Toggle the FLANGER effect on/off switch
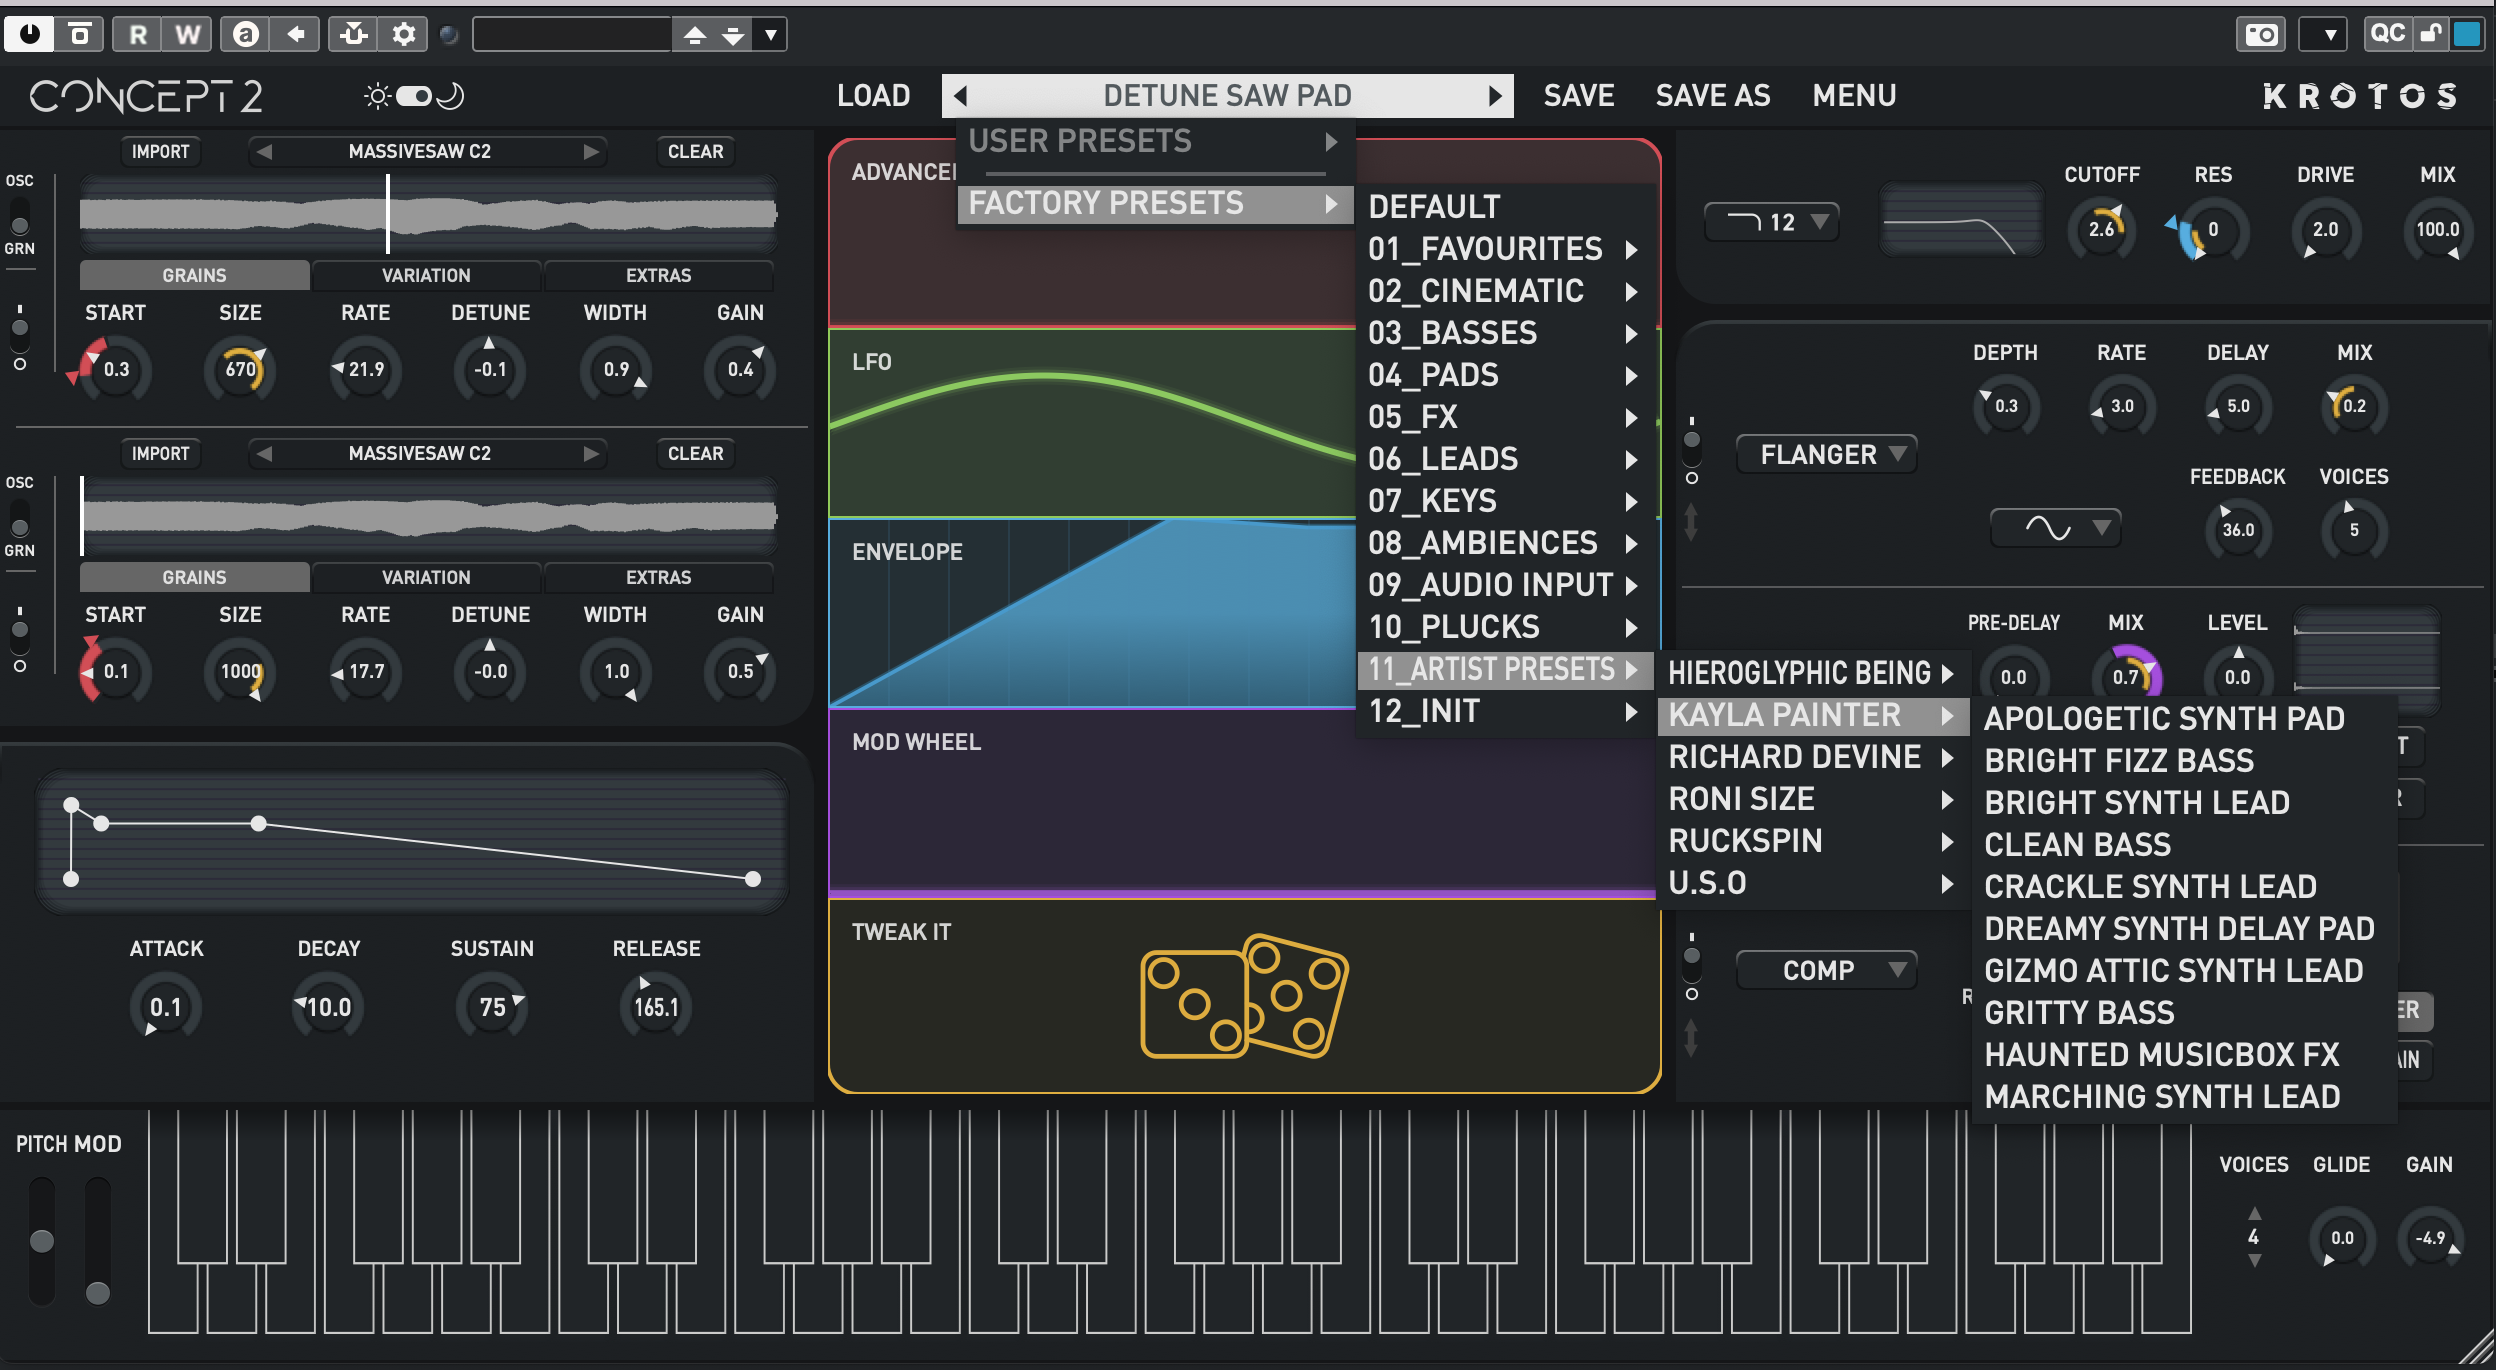 [1691, 448]
